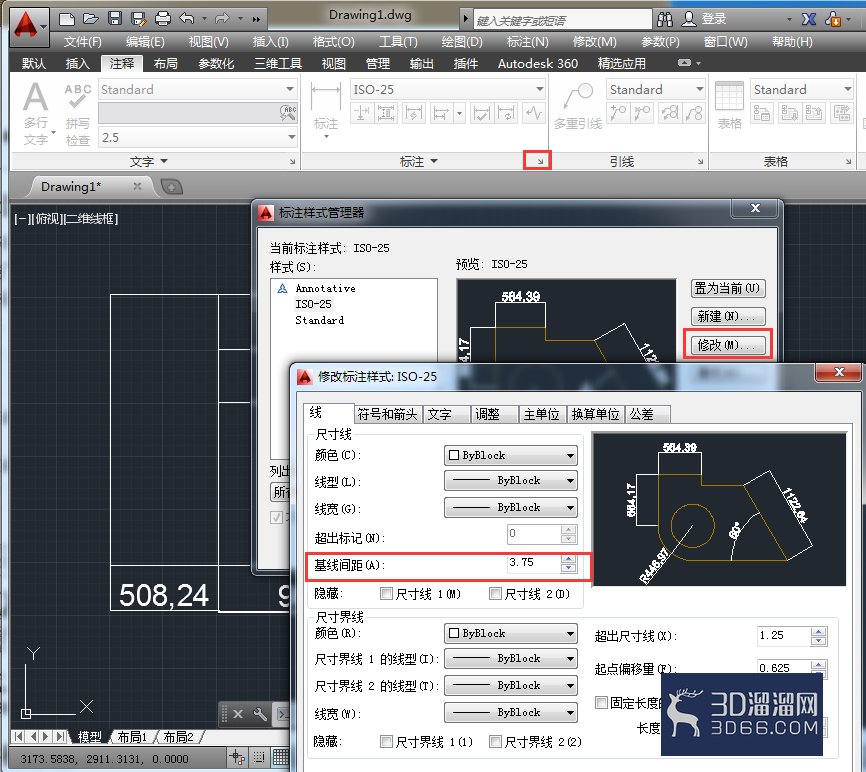Screen dimensions: 866x772
Task: Click the Dimension Break icon
Action: click(x=362, y=114)
